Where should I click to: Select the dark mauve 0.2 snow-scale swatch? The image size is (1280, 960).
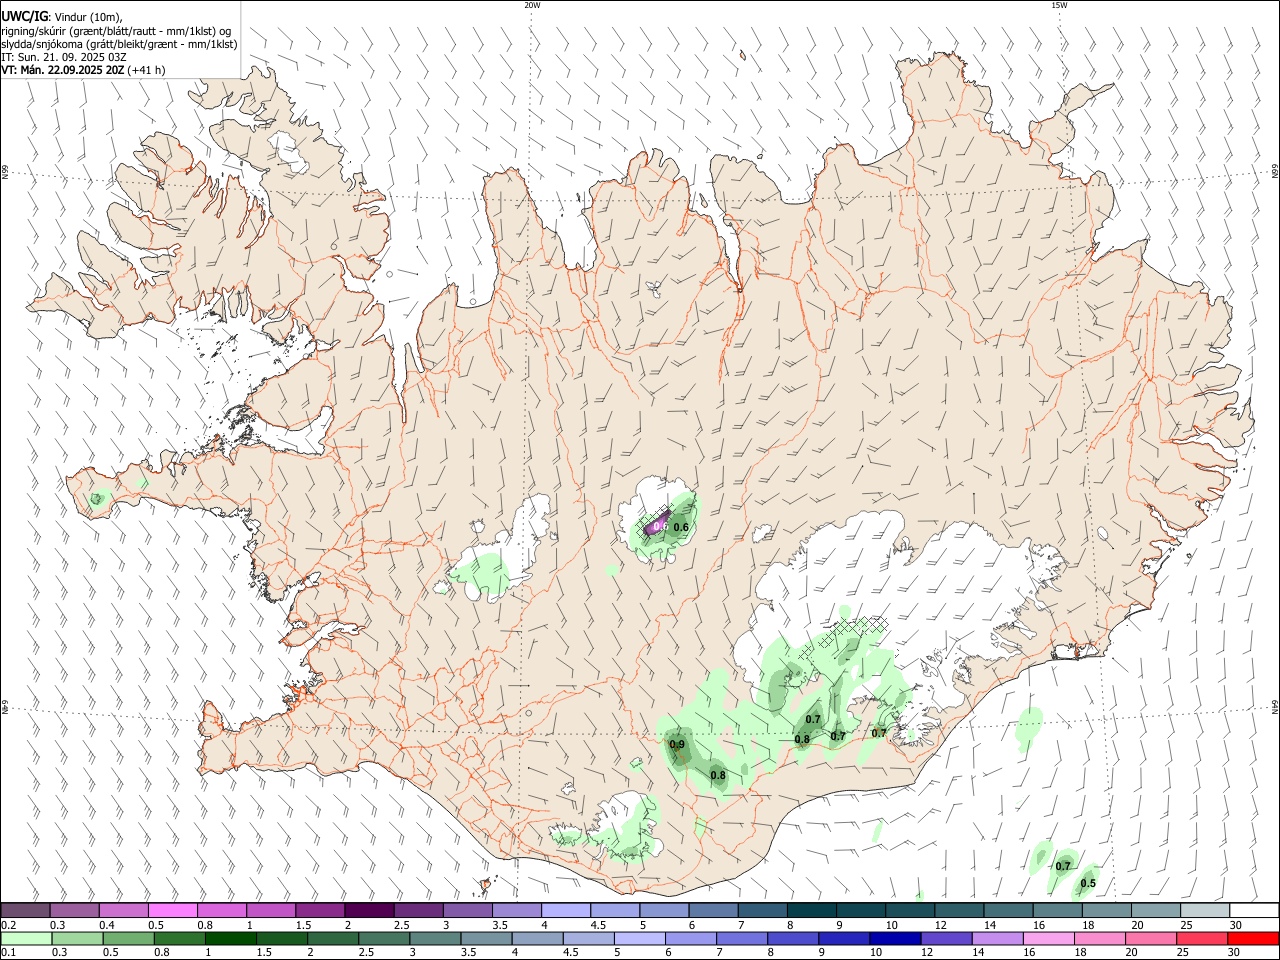click(x=25, y=911)
